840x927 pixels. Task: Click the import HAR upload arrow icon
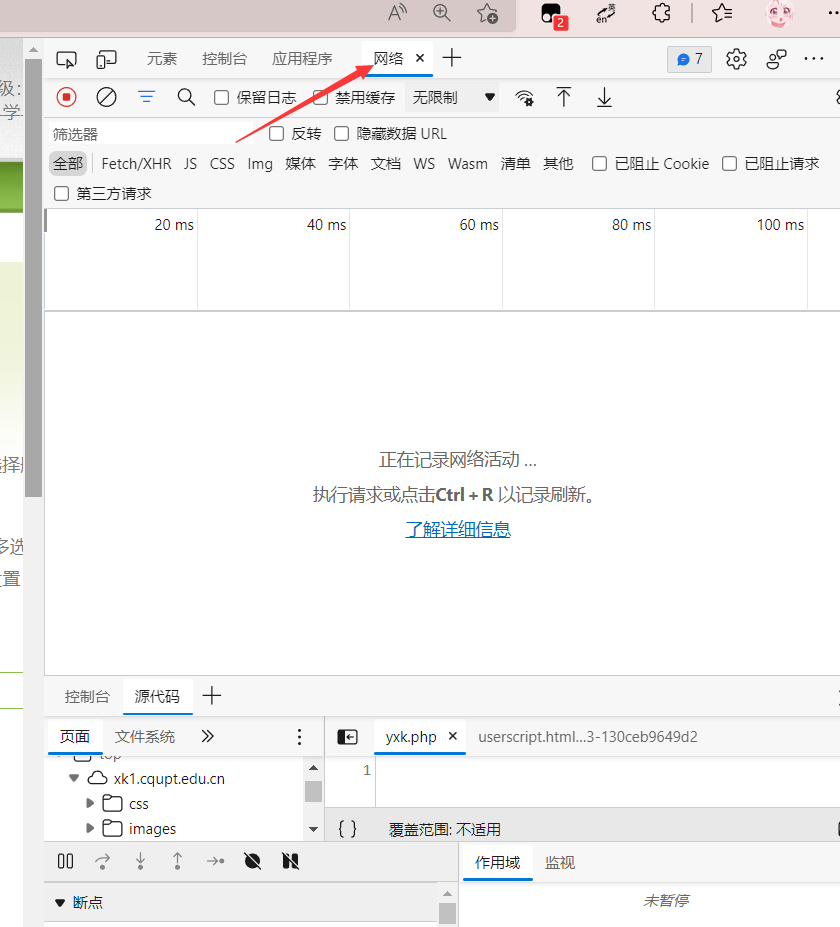[564, 97]
